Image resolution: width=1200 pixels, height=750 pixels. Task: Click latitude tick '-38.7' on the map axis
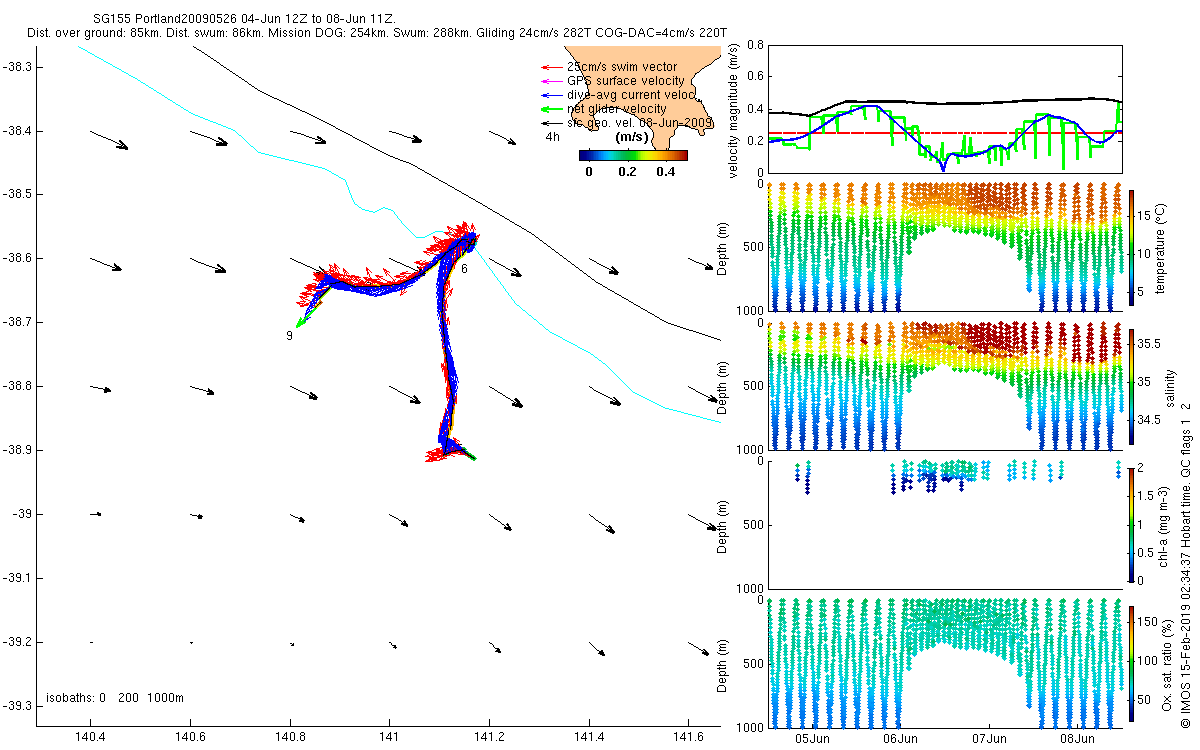18,322
